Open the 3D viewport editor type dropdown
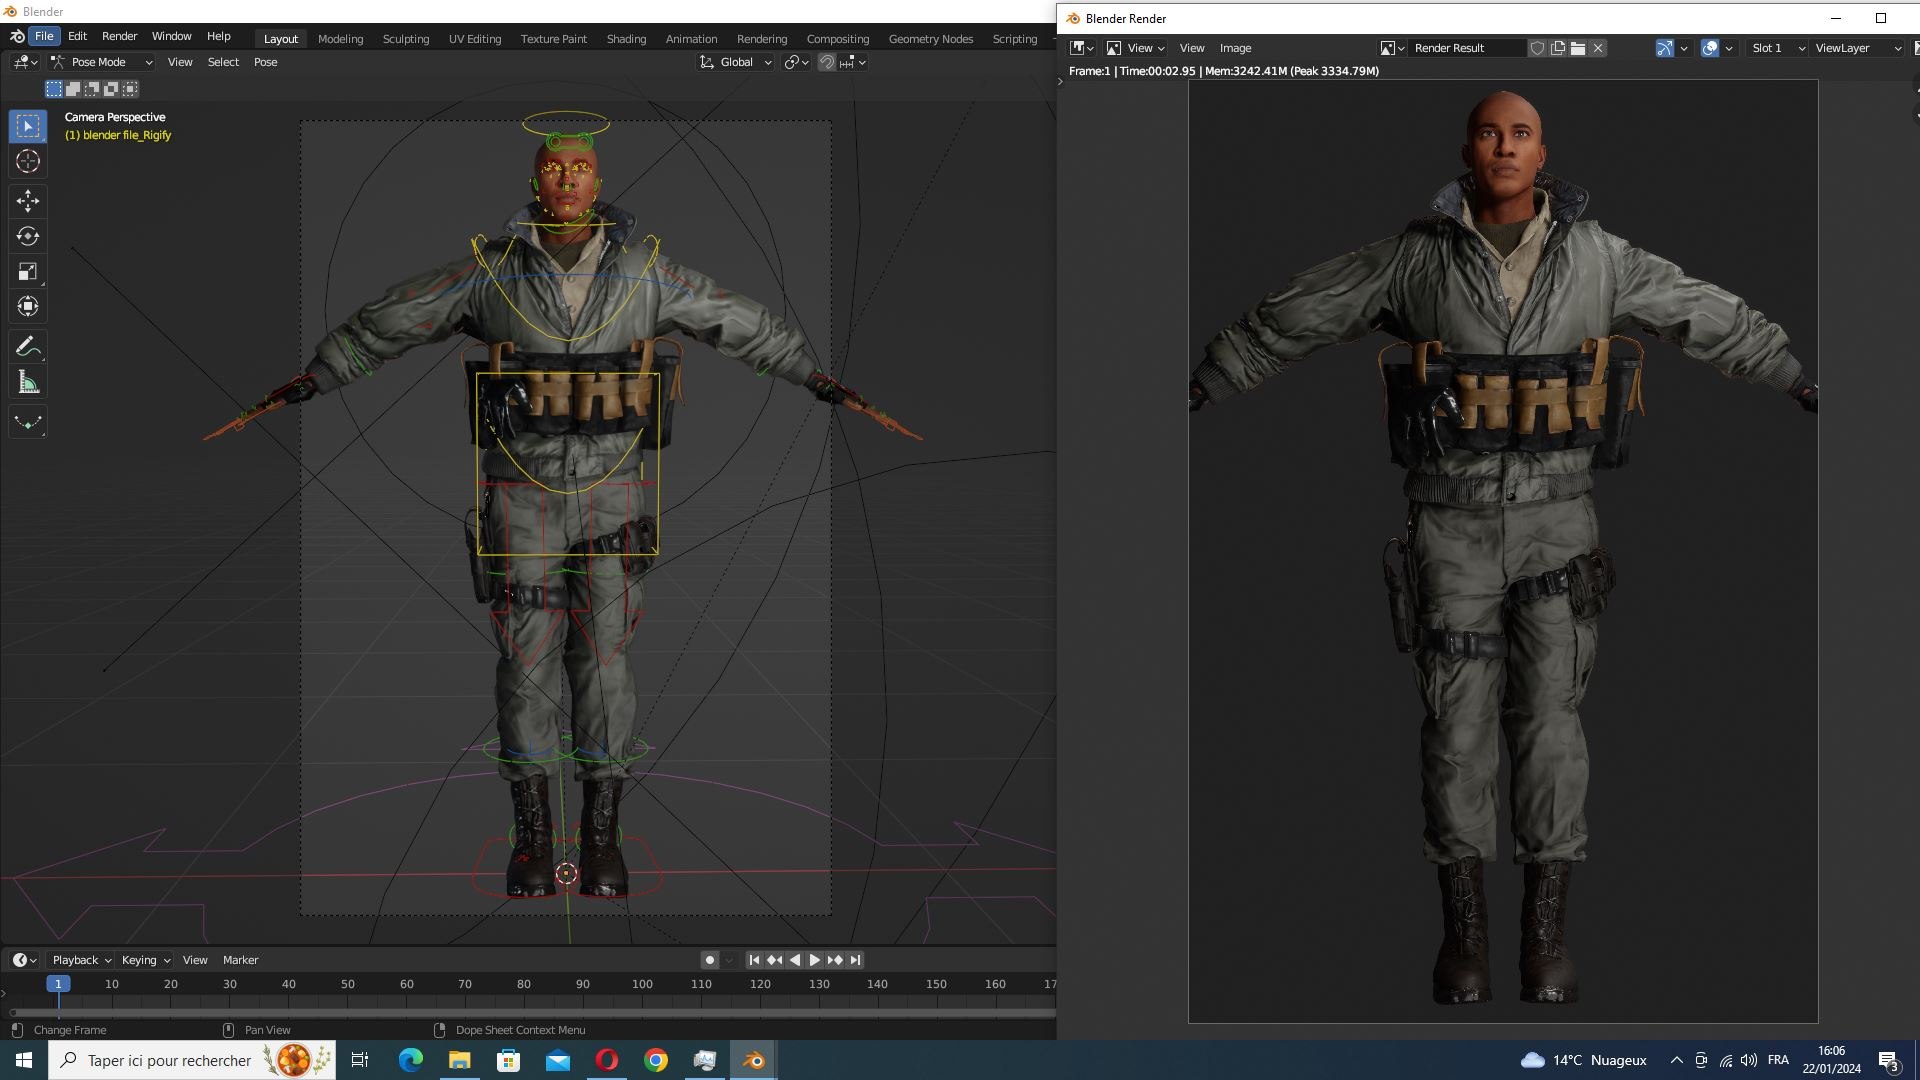Screen dimensions: 1920x1080 pyautogui.click(x=25, y=62)
